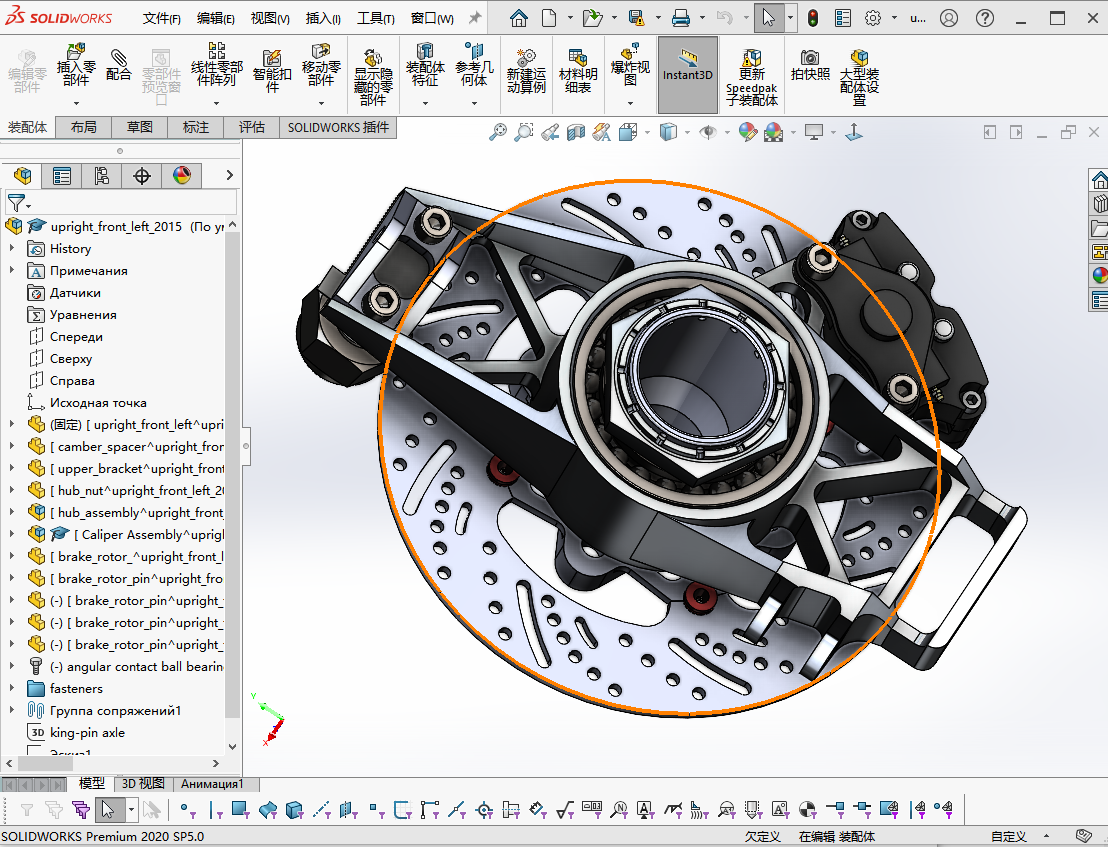Screen dimensions: 1108x847
Task: Open the Options gear settings
Action: pos(873,18)
